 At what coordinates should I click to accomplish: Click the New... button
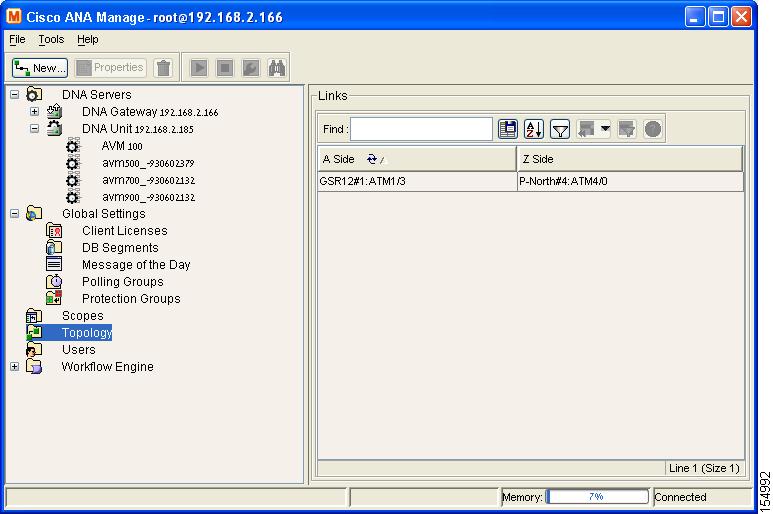39,68
